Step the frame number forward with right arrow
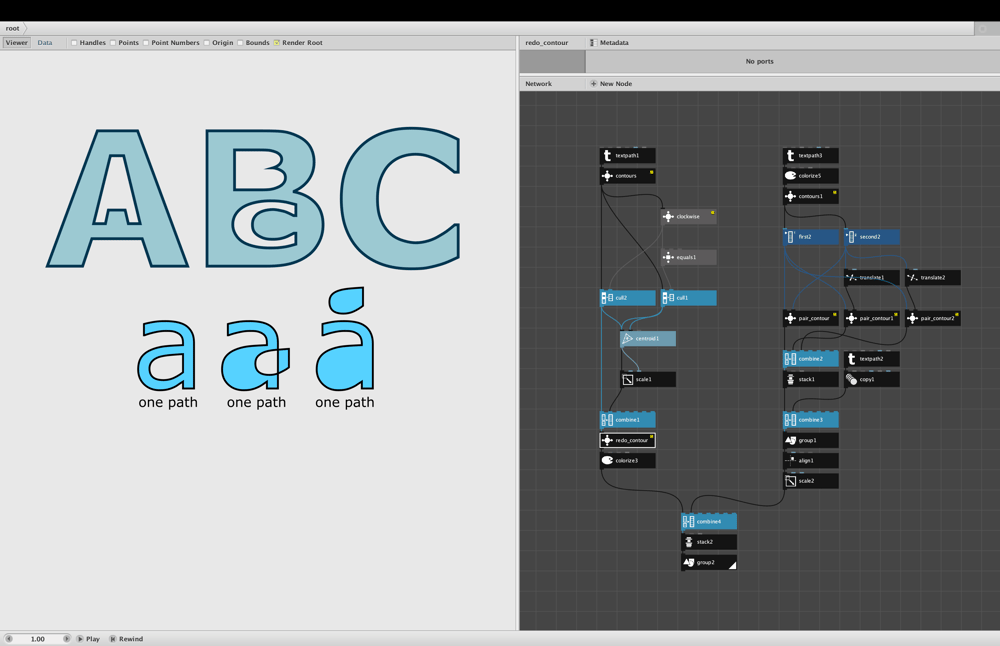 point(66,639)
